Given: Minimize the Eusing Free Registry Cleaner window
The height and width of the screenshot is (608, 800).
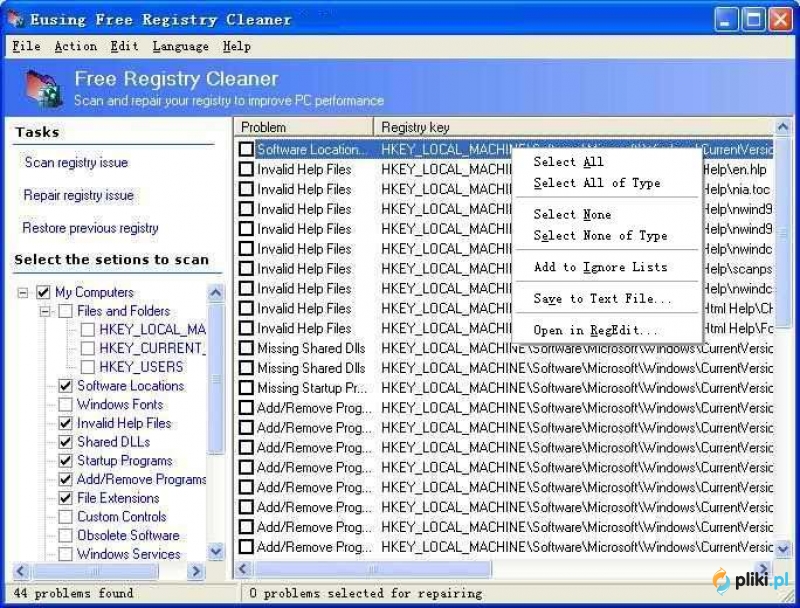Looking at the screenshot, I should pos(726,20).
